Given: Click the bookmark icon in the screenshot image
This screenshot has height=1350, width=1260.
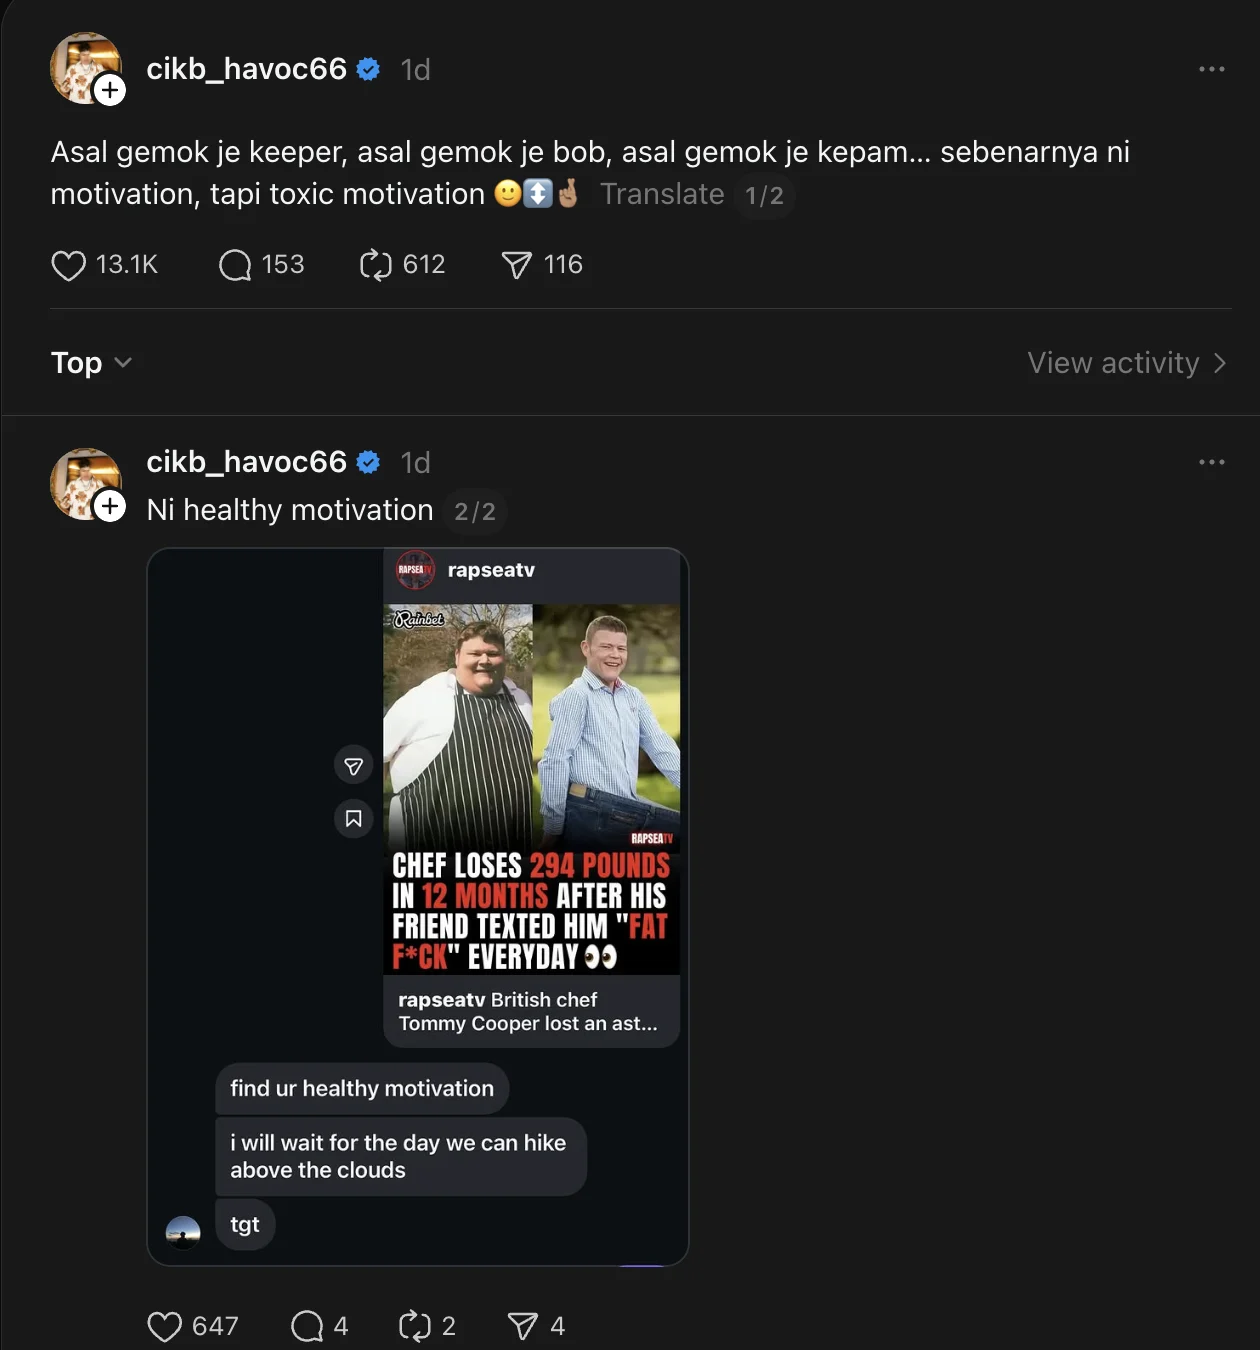Looking at the screenshot, I should (x=353, y=819).
